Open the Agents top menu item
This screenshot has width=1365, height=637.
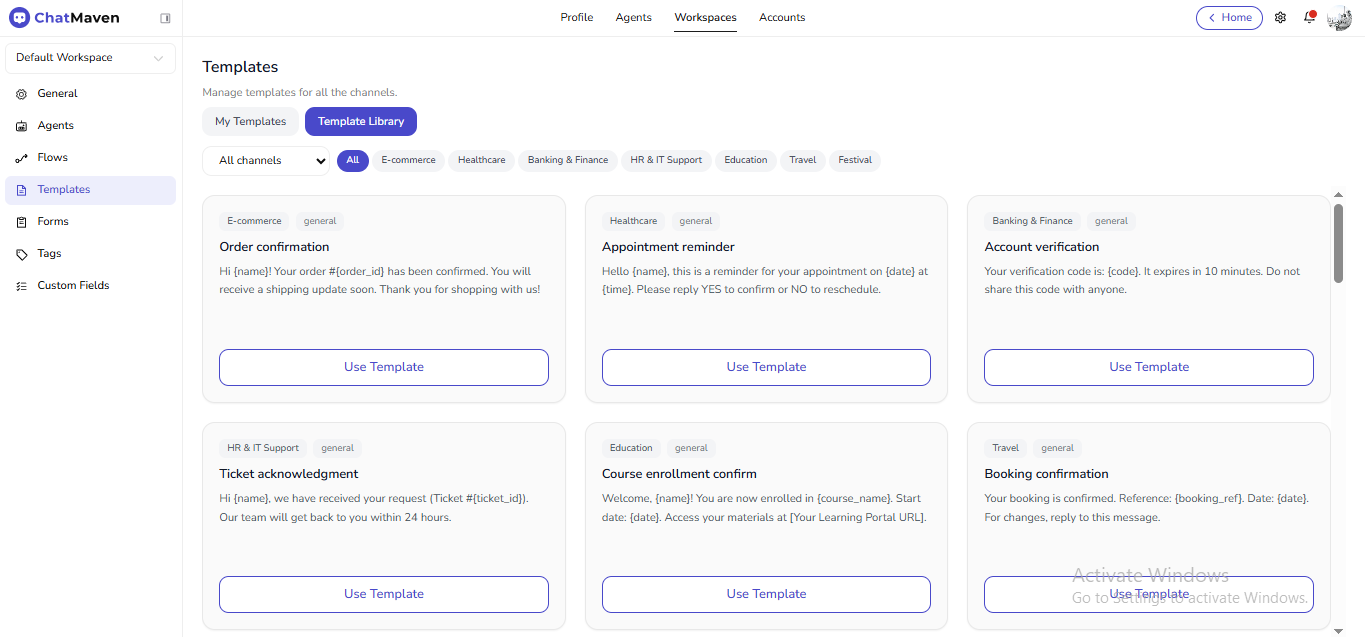point(634,18)
